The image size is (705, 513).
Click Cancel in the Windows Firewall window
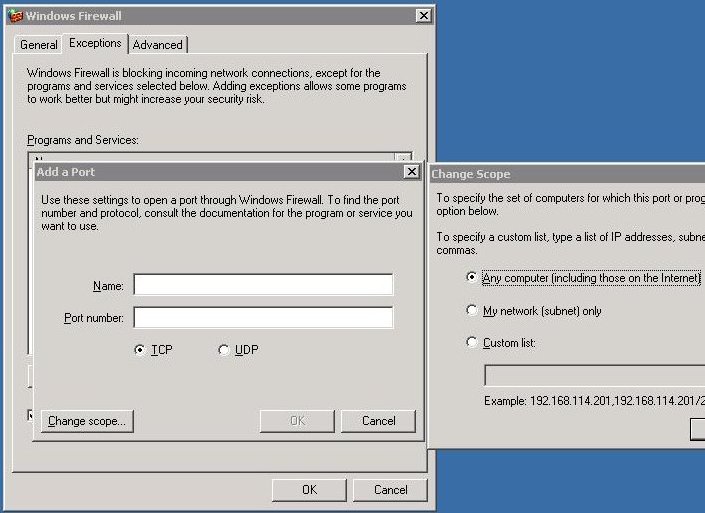[x=390, y=490]
